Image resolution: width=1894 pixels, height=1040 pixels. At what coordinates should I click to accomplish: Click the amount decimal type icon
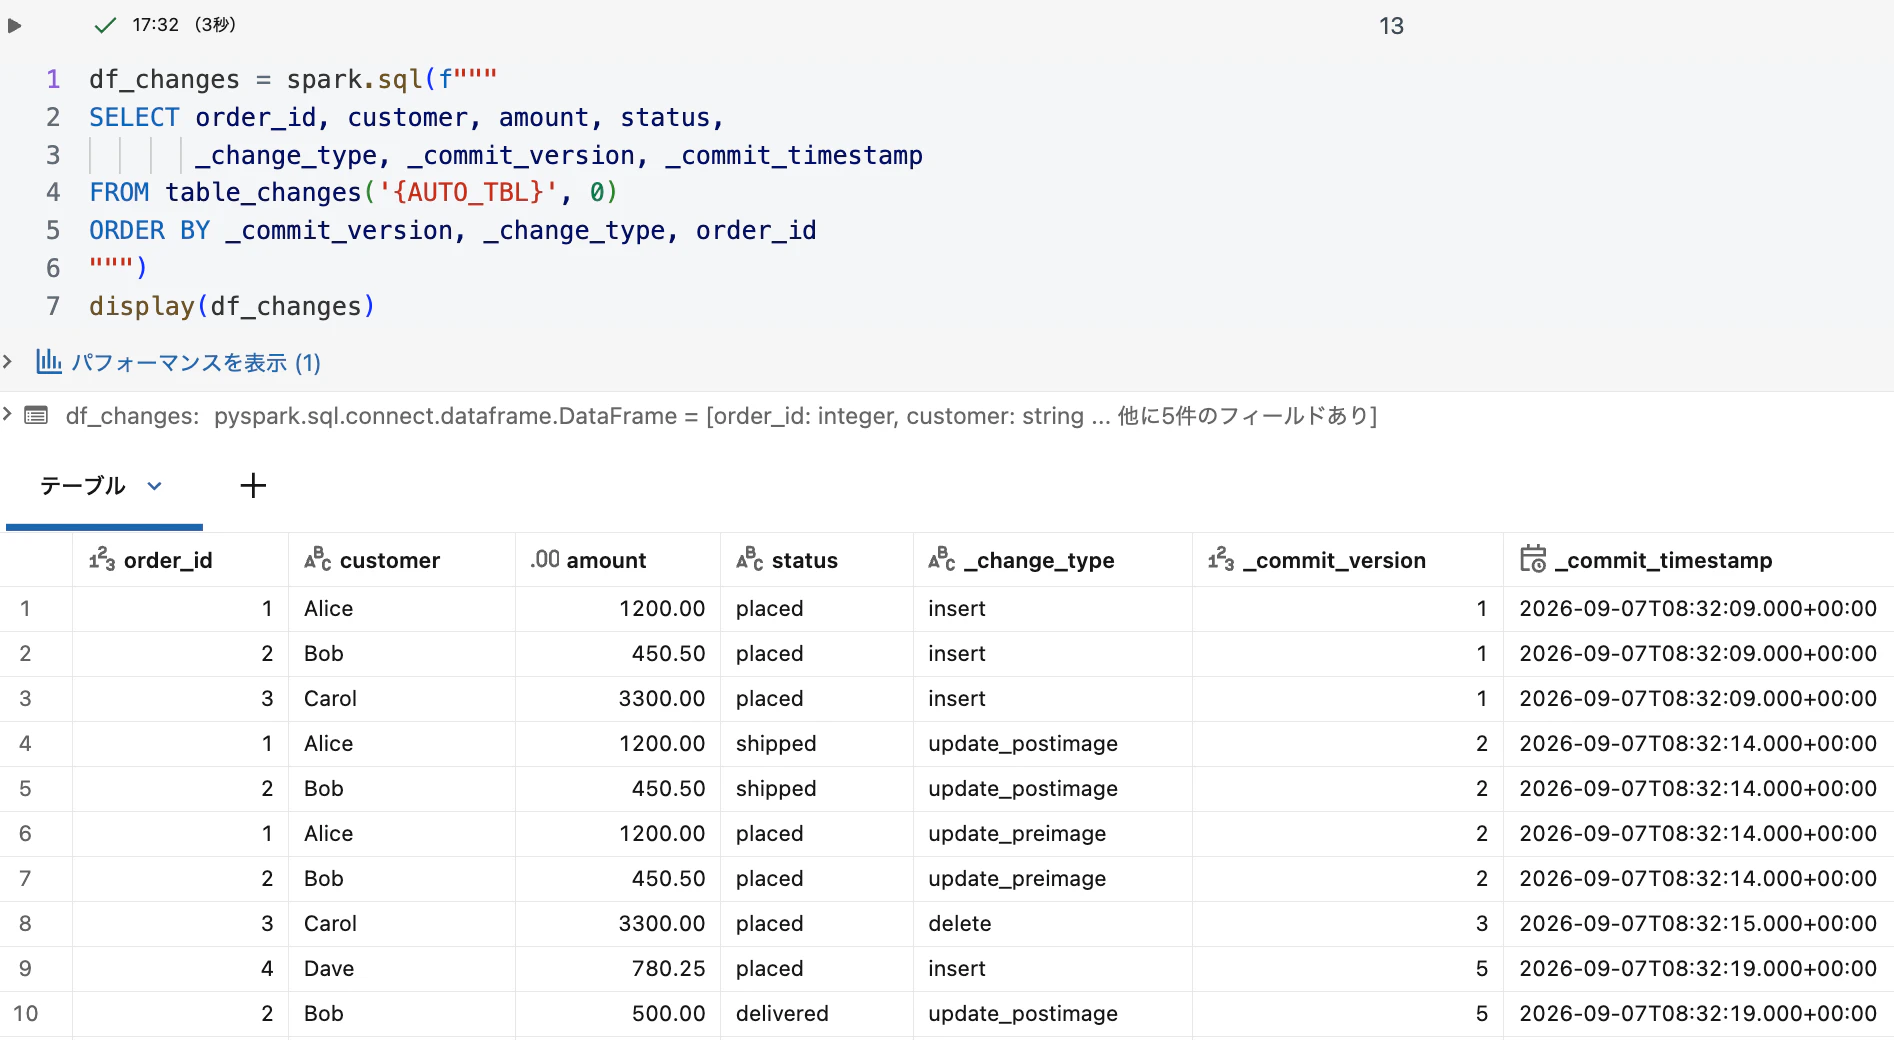click(x=545, y=560)
